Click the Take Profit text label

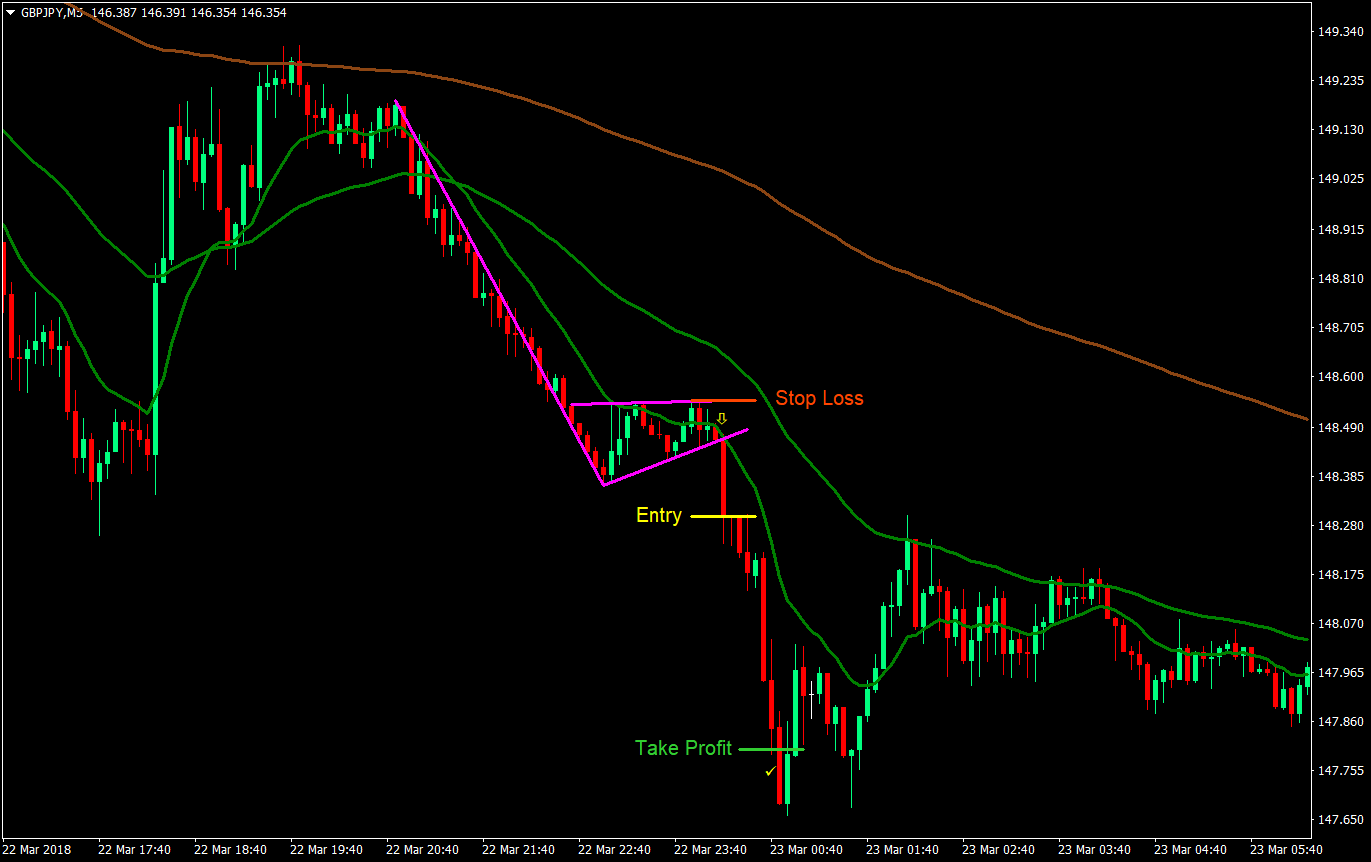click(683, 748)
